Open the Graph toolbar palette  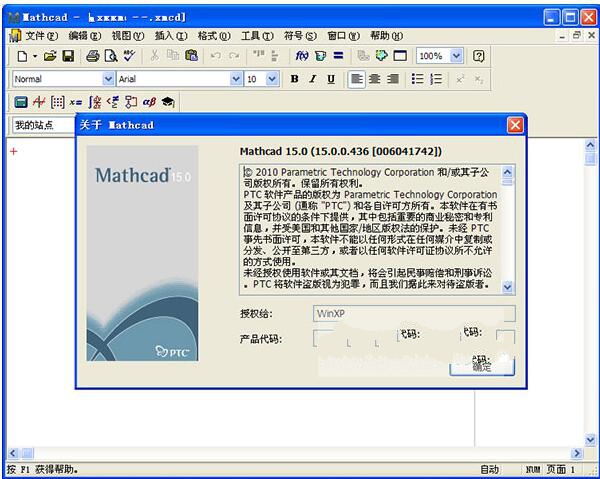point(39,102)
